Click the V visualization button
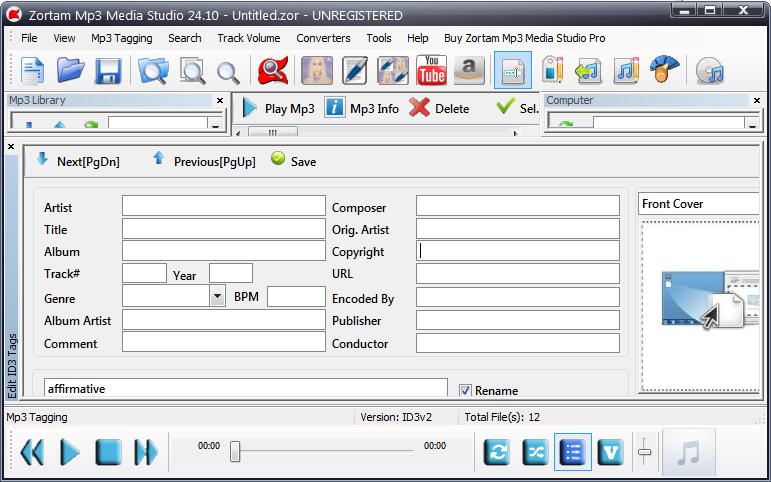The width and height of the screenshot is (771, 482). (610, 452)
